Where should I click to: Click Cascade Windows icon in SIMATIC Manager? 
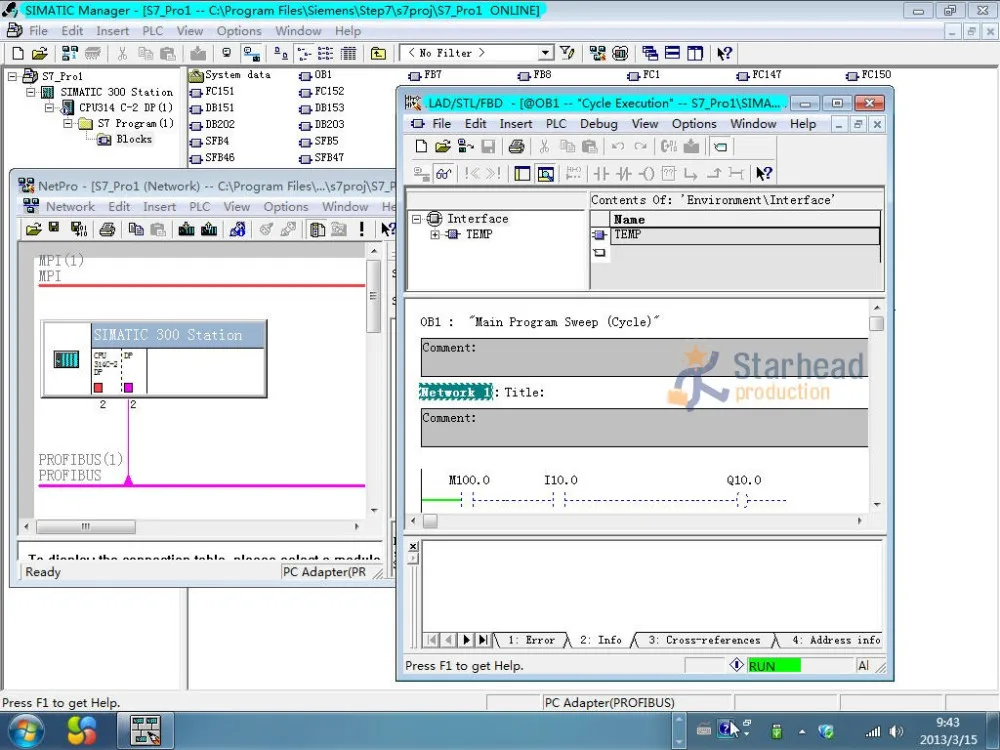pos(650,54)
